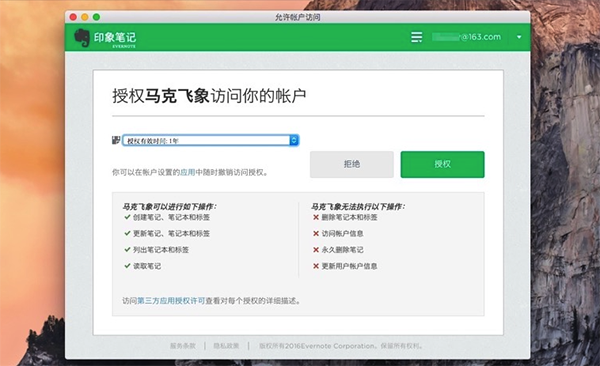This screenshot has height=366, width=600.
Task: Click the check mark beside 创建笔记、笔记本和标签
Action: pos(127,217)
